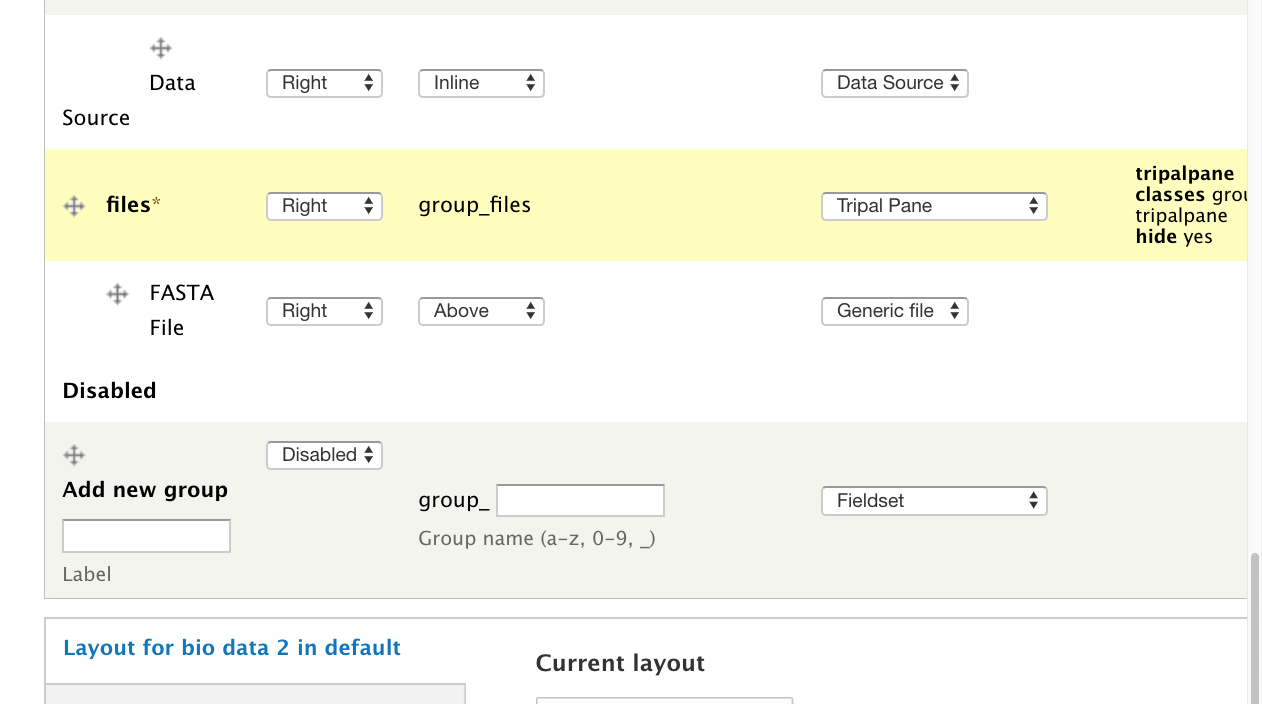Click the new group Label text field
Viewport: 1262px width, 704px height.
pos(146,536)
